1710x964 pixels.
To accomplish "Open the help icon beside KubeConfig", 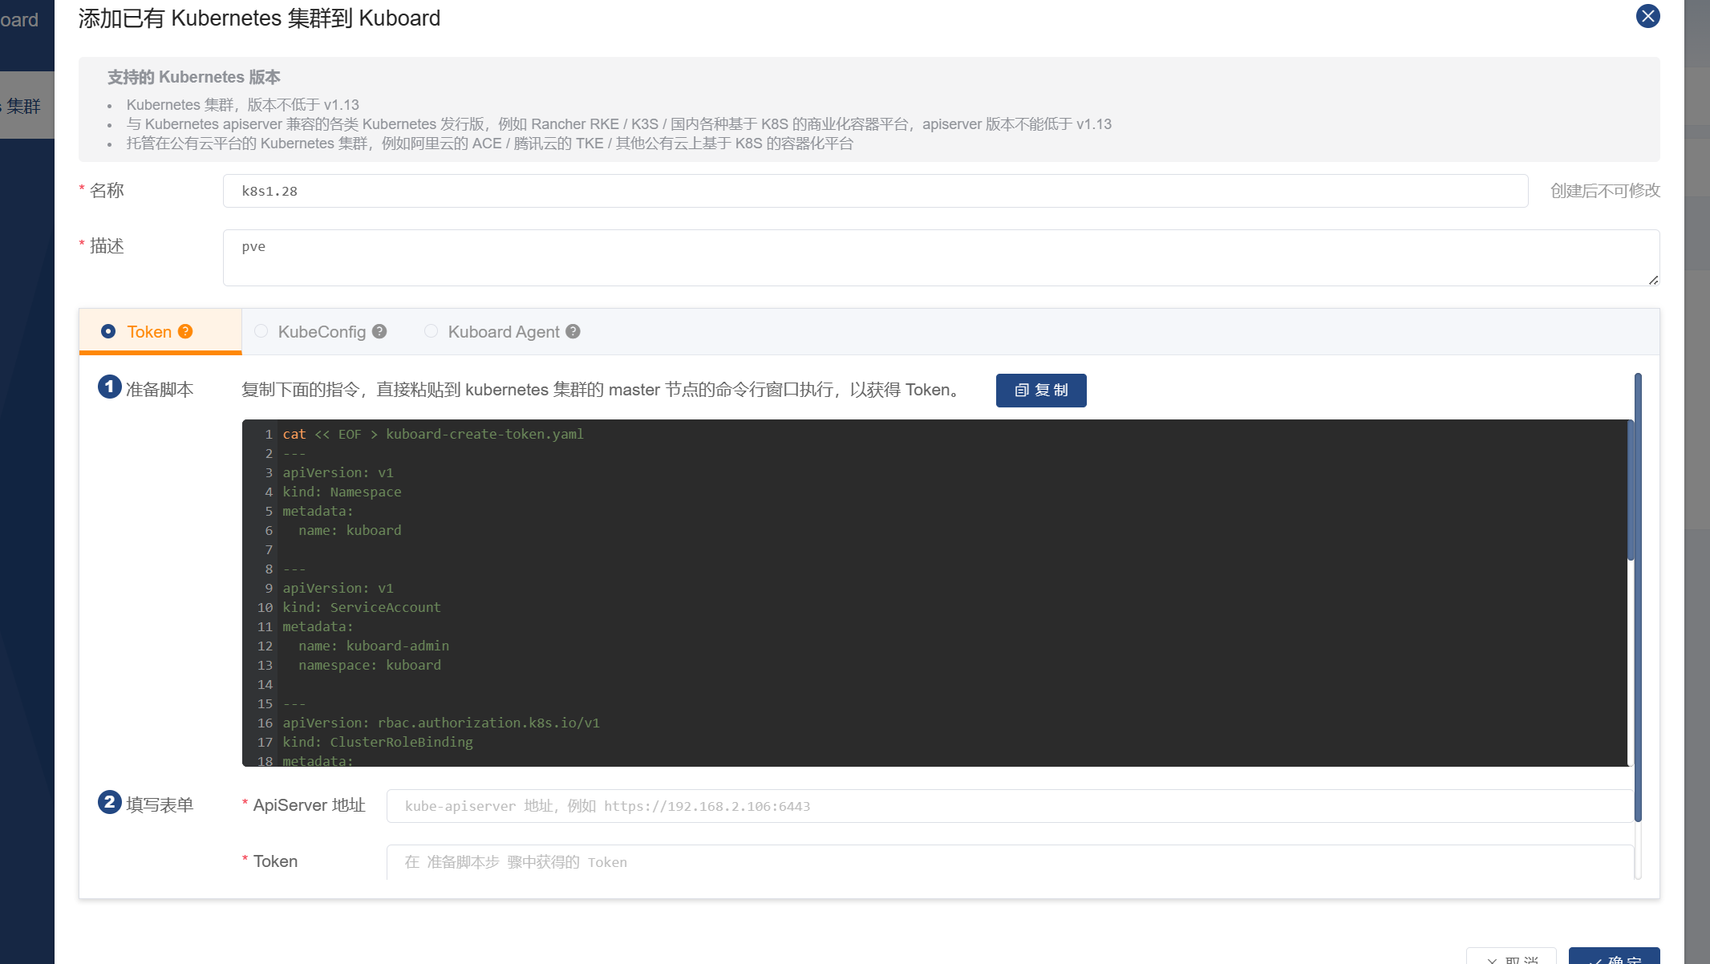I will 379,332.
